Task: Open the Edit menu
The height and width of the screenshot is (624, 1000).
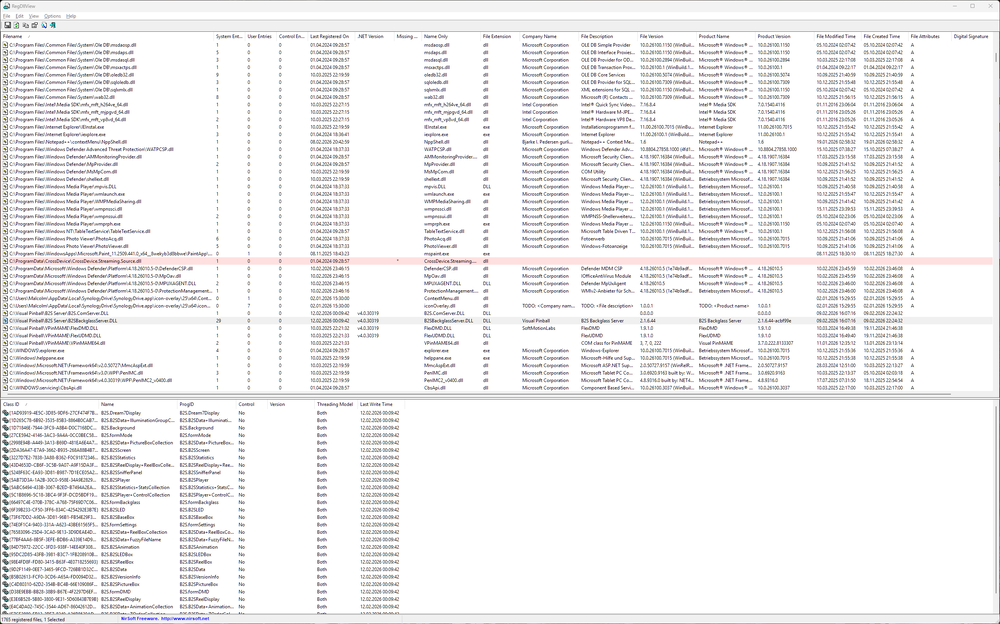Action: (x=20, y=16)
